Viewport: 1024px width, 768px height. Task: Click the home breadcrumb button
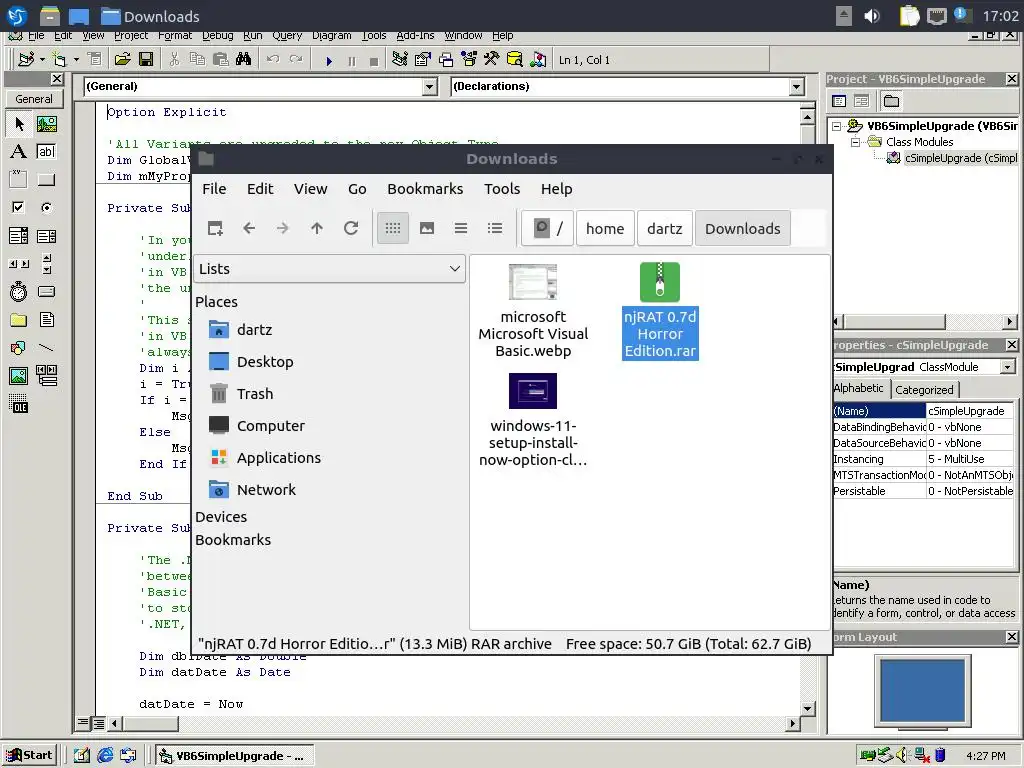click(x=605, y=229)
